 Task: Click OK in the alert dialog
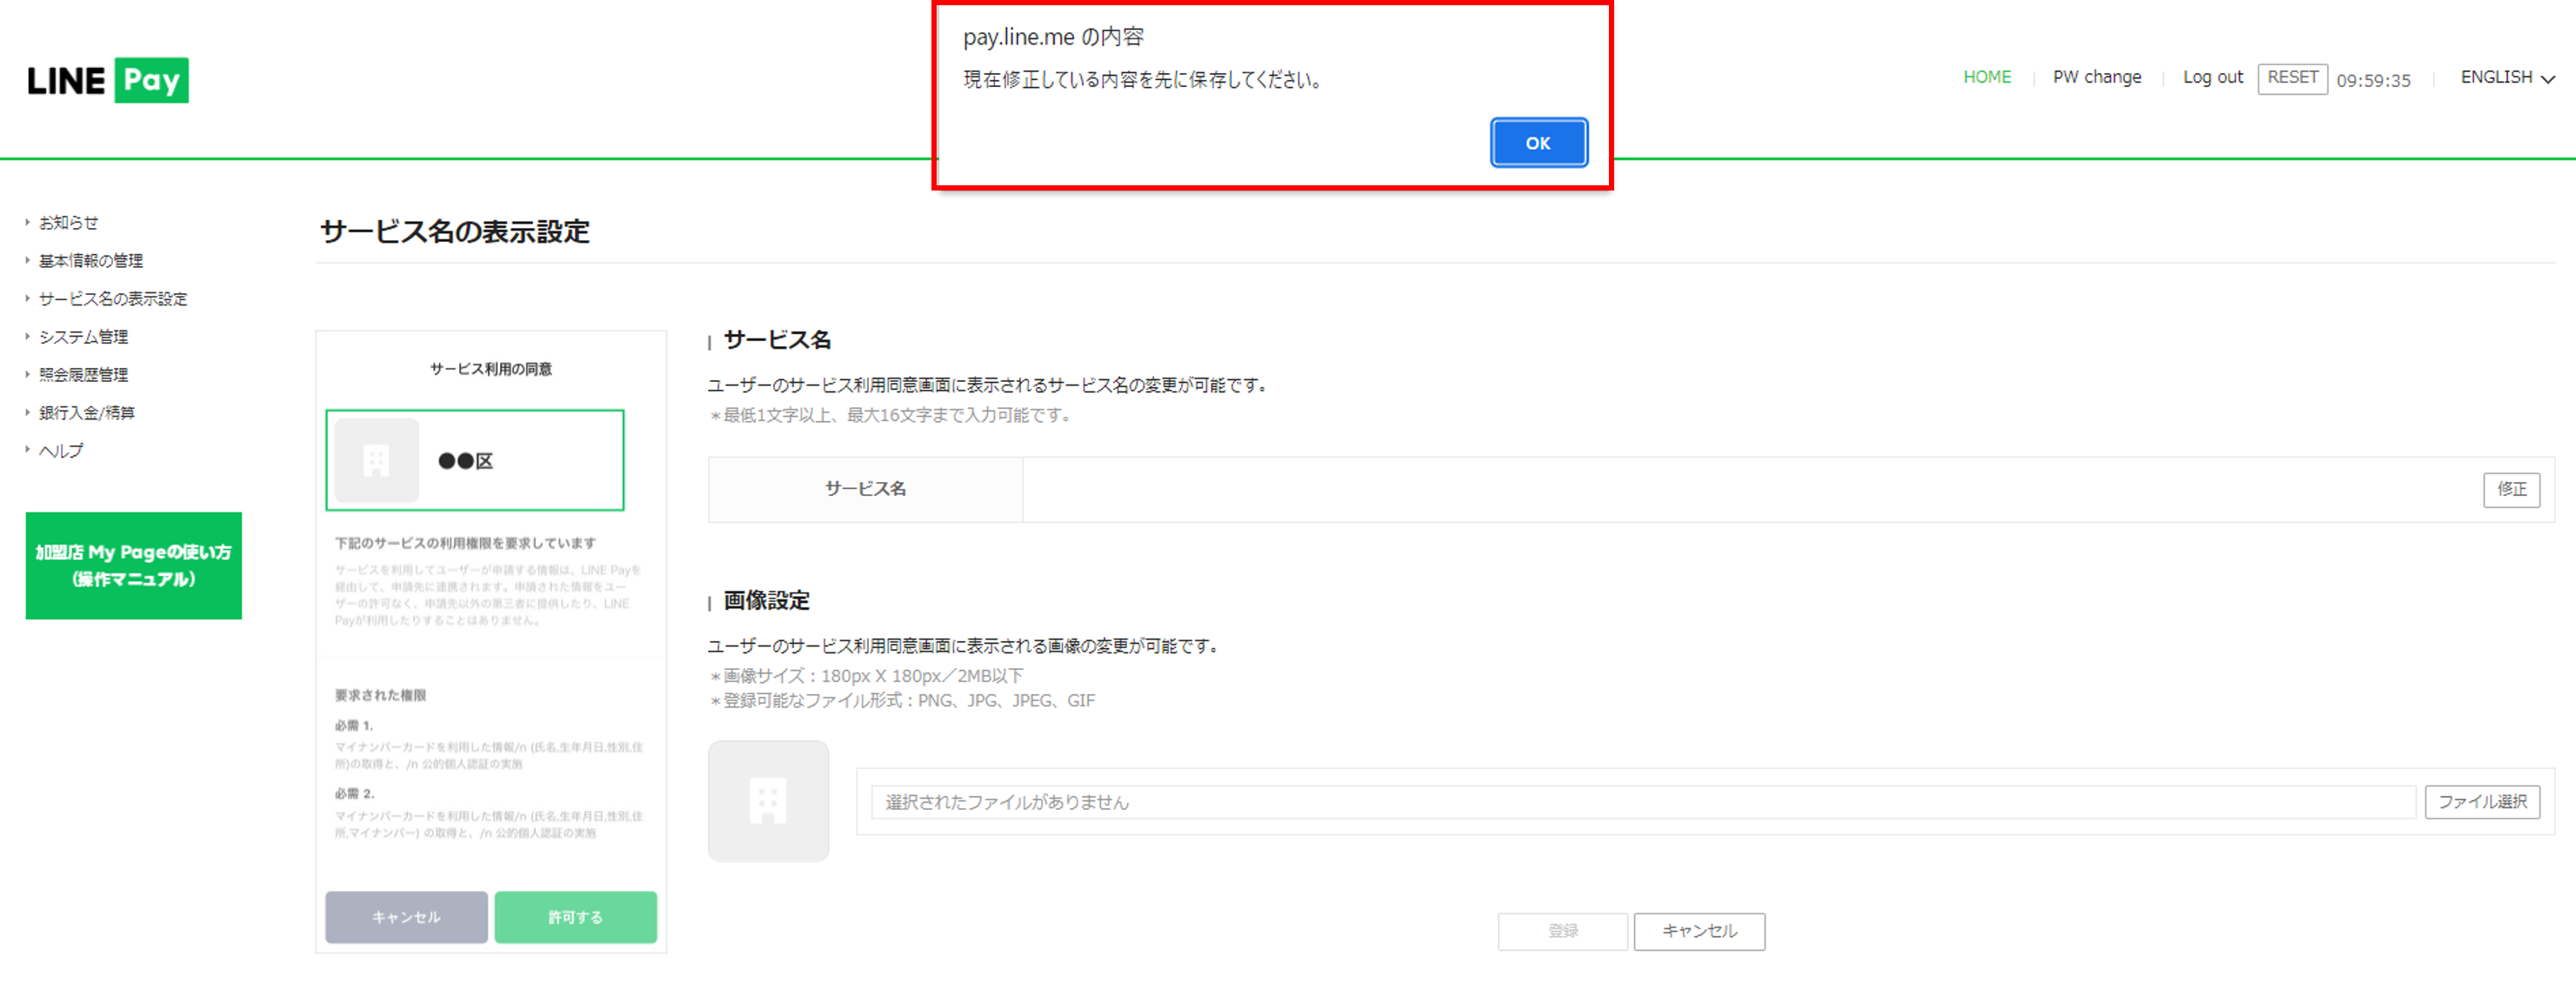[1537, 143]
